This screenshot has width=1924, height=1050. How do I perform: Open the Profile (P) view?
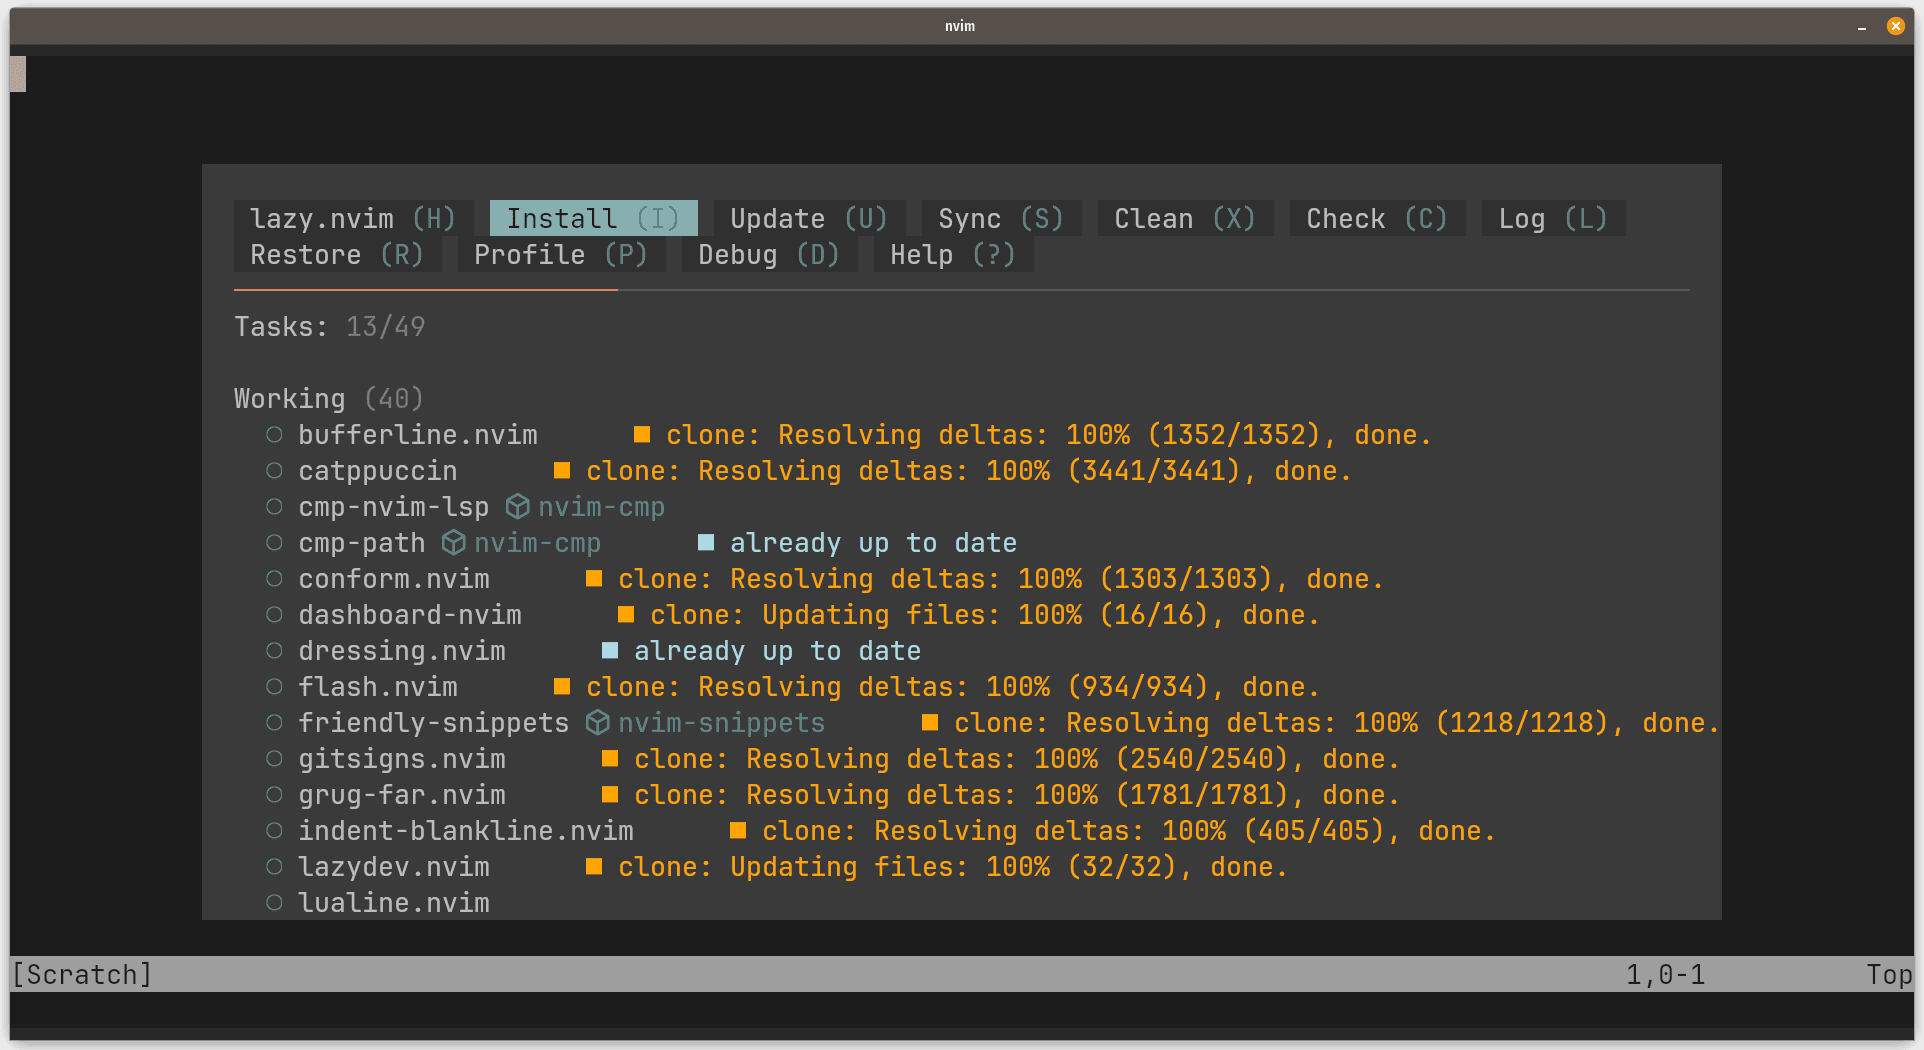(x=561, y=255)
